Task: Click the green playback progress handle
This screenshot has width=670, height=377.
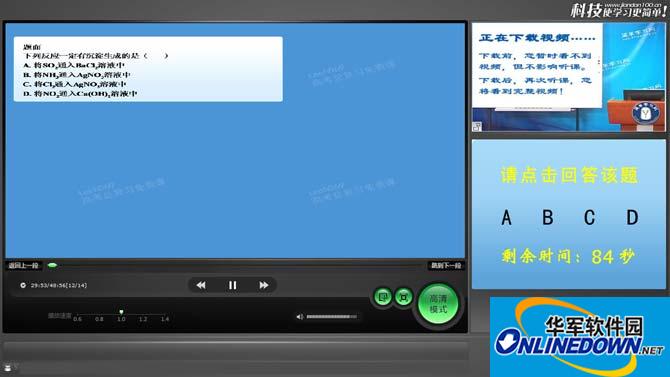Action: [x=52, y=265]
